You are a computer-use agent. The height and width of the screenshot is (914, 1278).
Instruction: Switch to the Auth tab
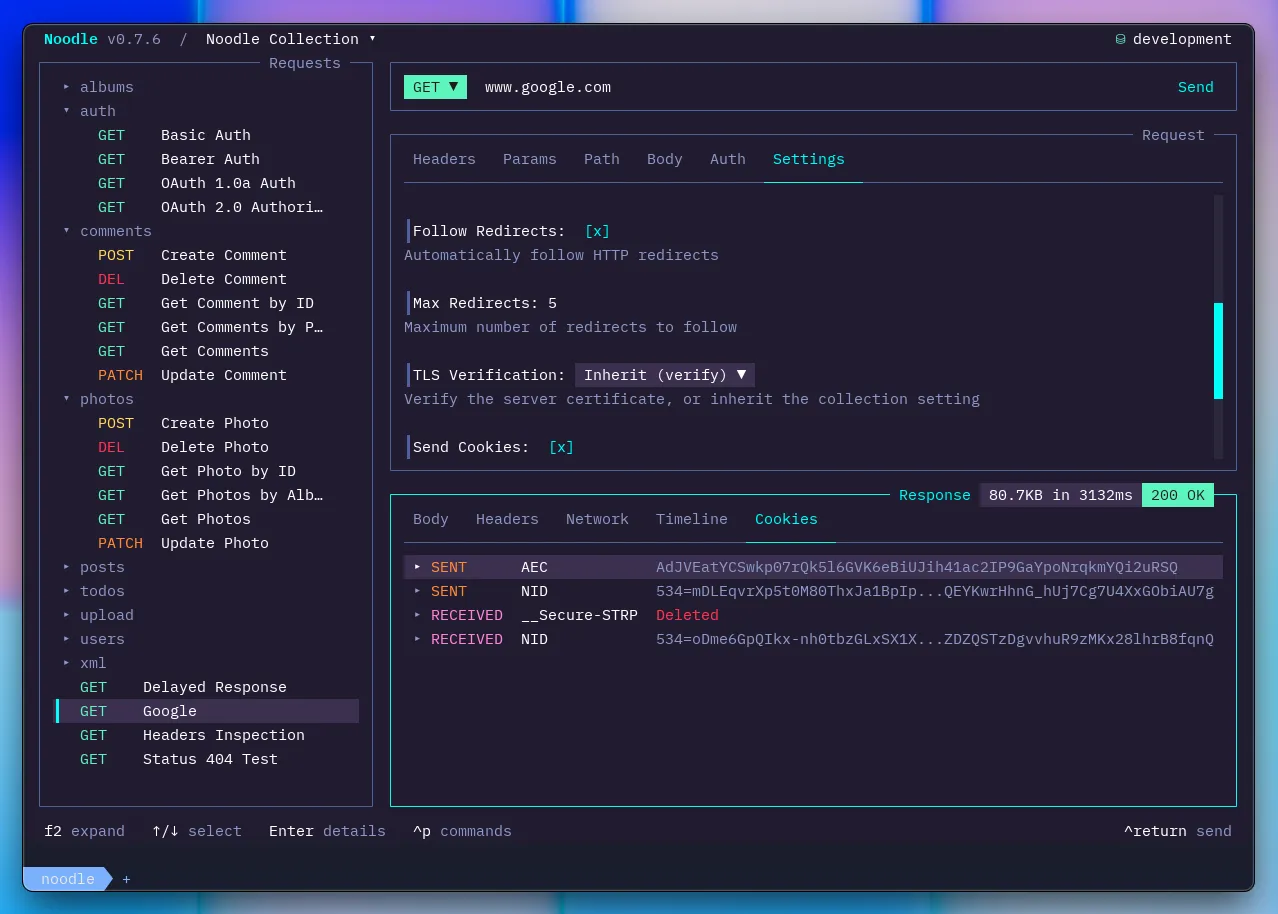tap(728, 159)
